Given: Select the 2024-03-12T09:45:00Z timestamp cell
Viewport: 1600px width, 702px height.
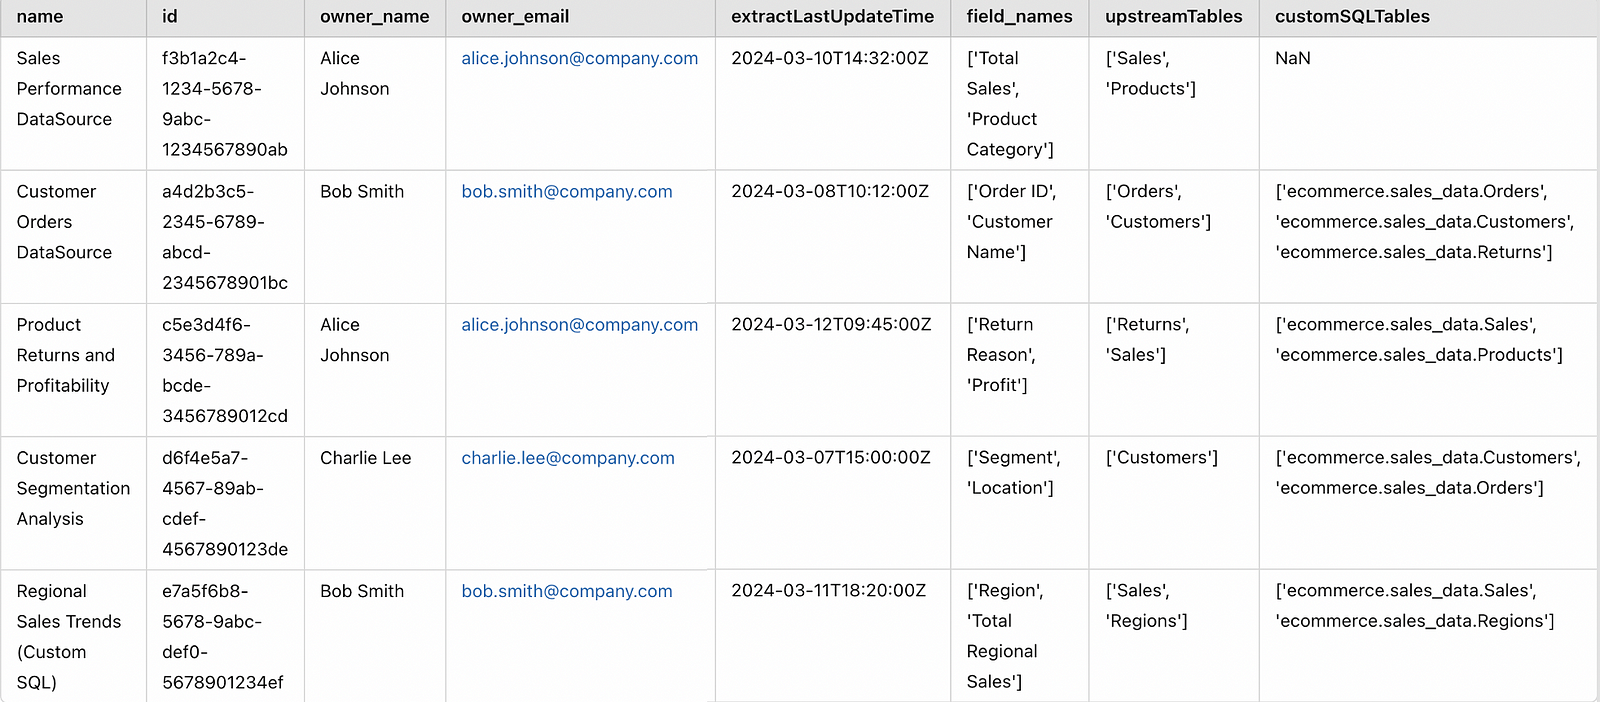Looking at the screenshot, I should pyautogui.click(x=830, y=325).
